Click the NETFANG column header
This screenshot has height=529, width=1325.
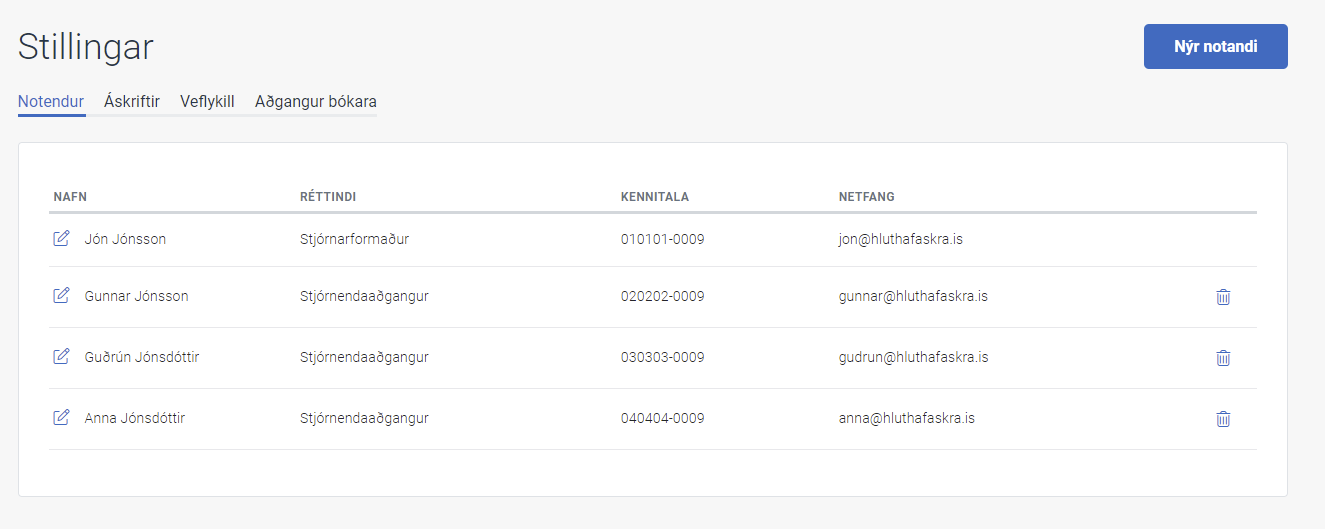click(867, 196)
